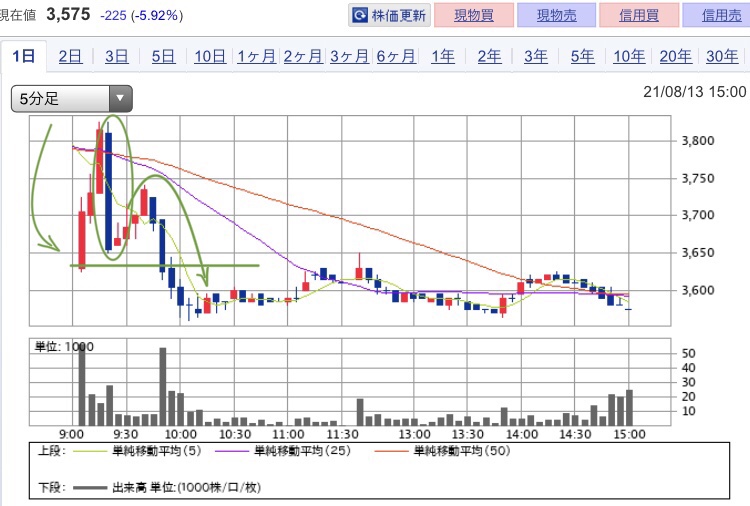Image resolution: width=750 pixels, height=506 pixels.
Task: Open the 5分足 candle interval dropdown
Action: click(72, 99)
